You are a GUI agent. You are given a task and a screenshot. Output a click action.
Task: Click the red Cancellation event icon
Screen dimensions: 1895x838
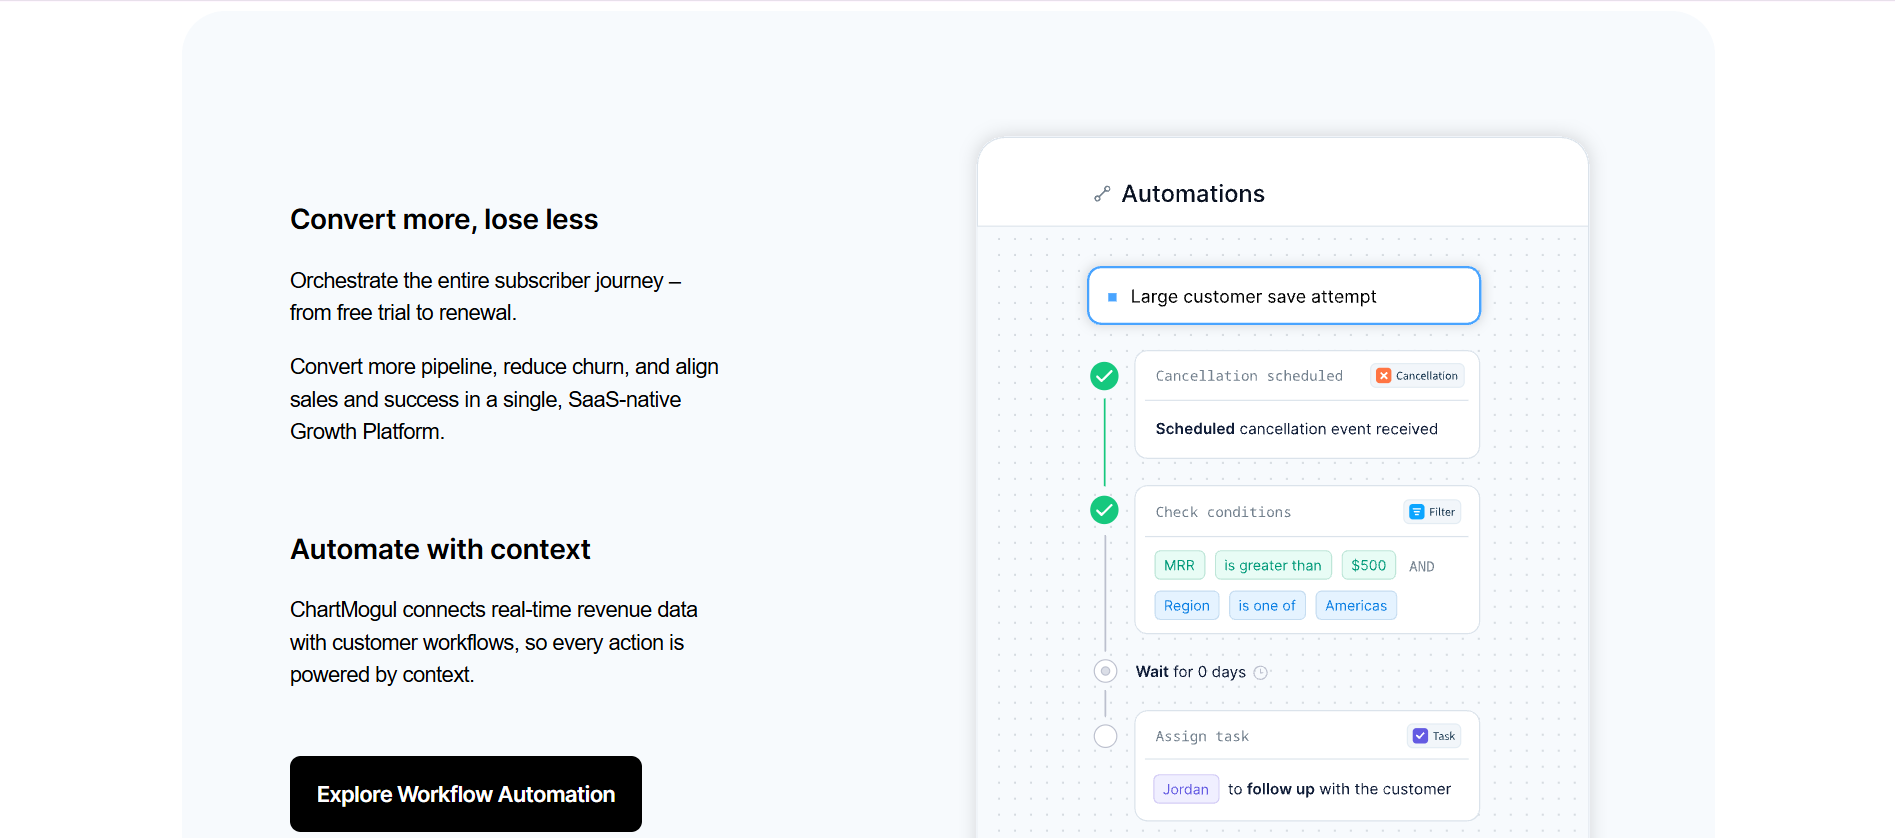click(x=1384, y=375)
